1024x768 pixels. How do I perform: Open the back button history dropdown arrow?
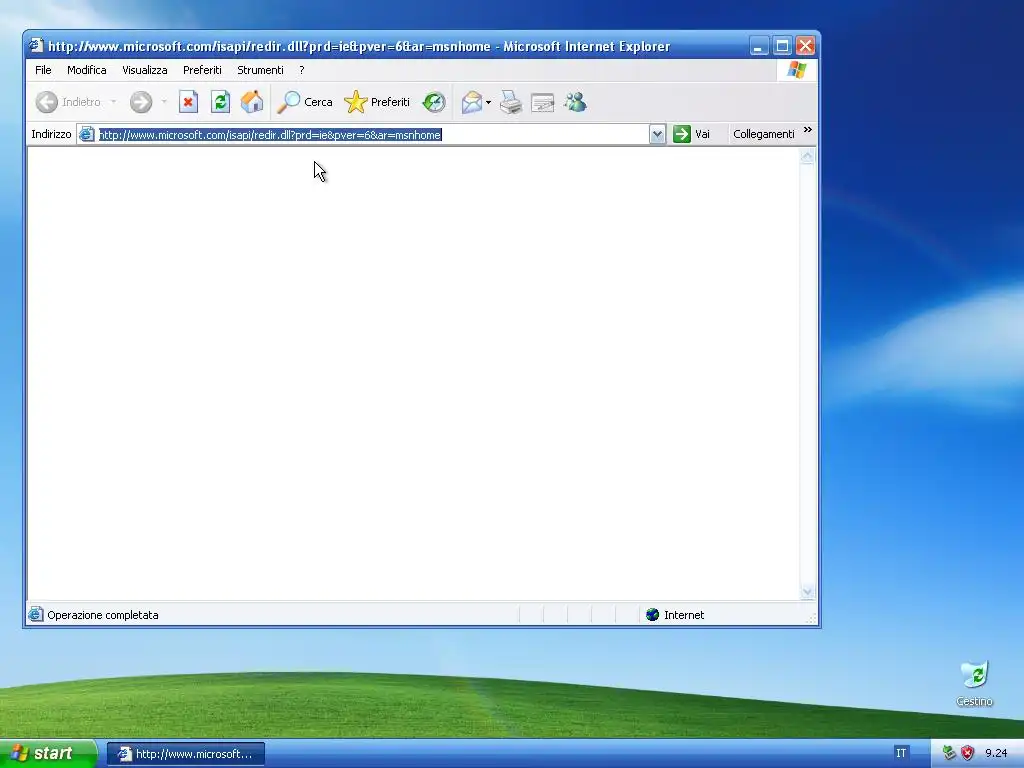[114, 102]
